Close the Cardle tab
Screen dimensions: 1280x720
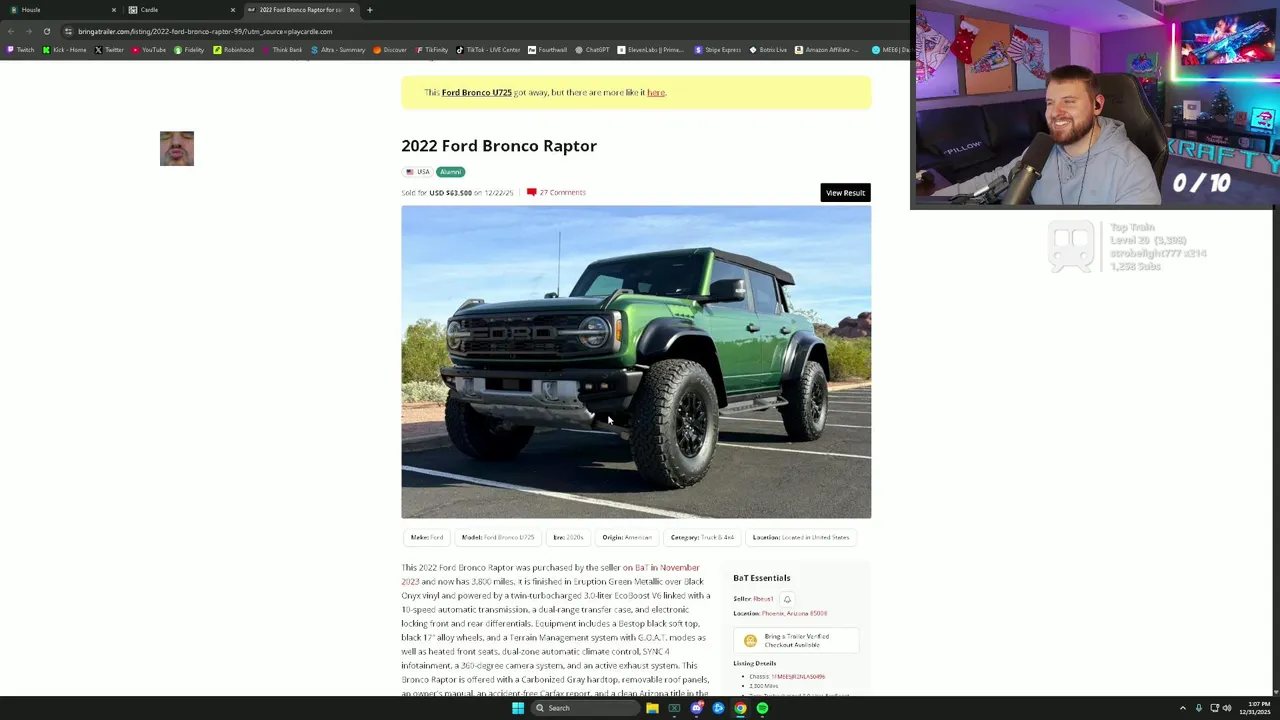tap(233, 10)
